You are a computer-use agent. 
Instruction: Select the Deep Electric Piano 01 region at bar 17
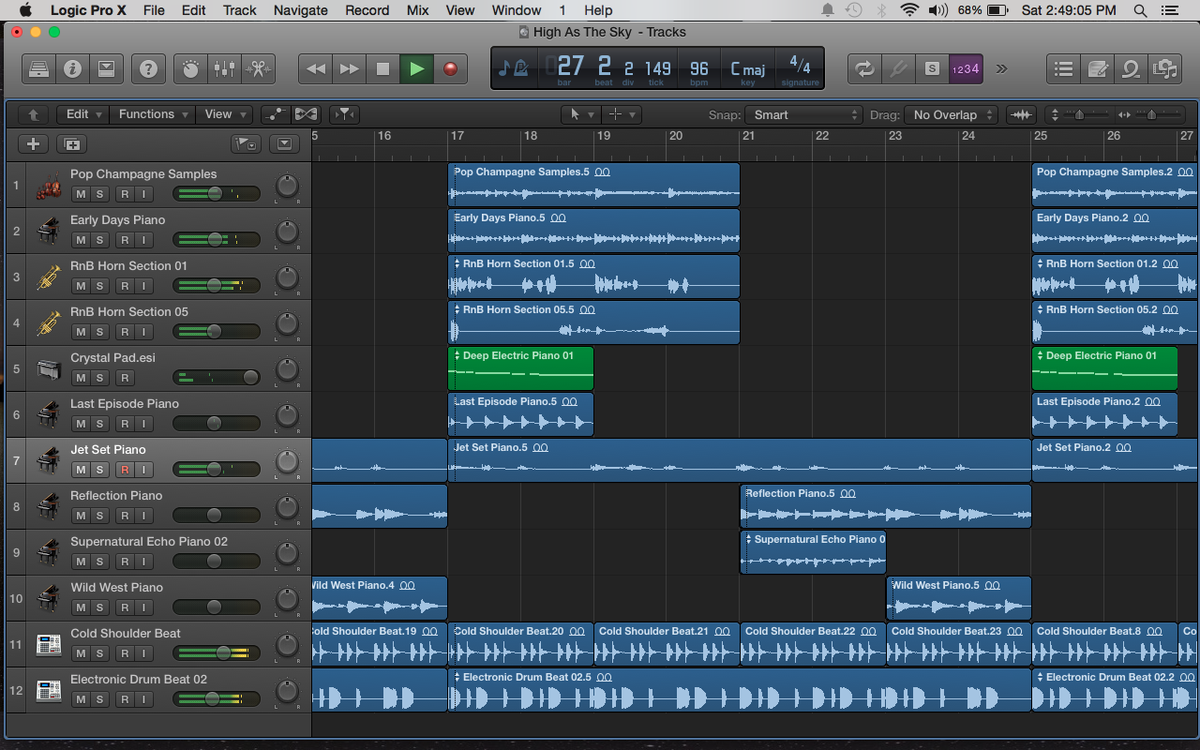(x=520, y=368)
